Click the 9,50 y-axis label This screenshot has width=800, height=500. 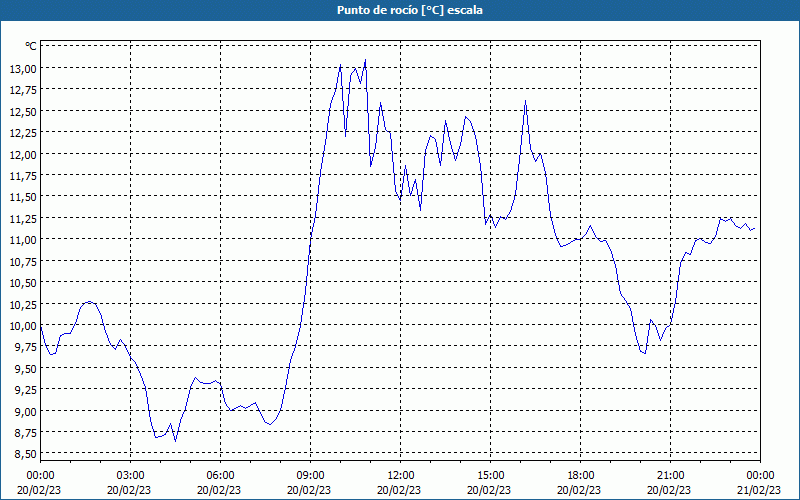pyautogui.click(x=26, y=368)
